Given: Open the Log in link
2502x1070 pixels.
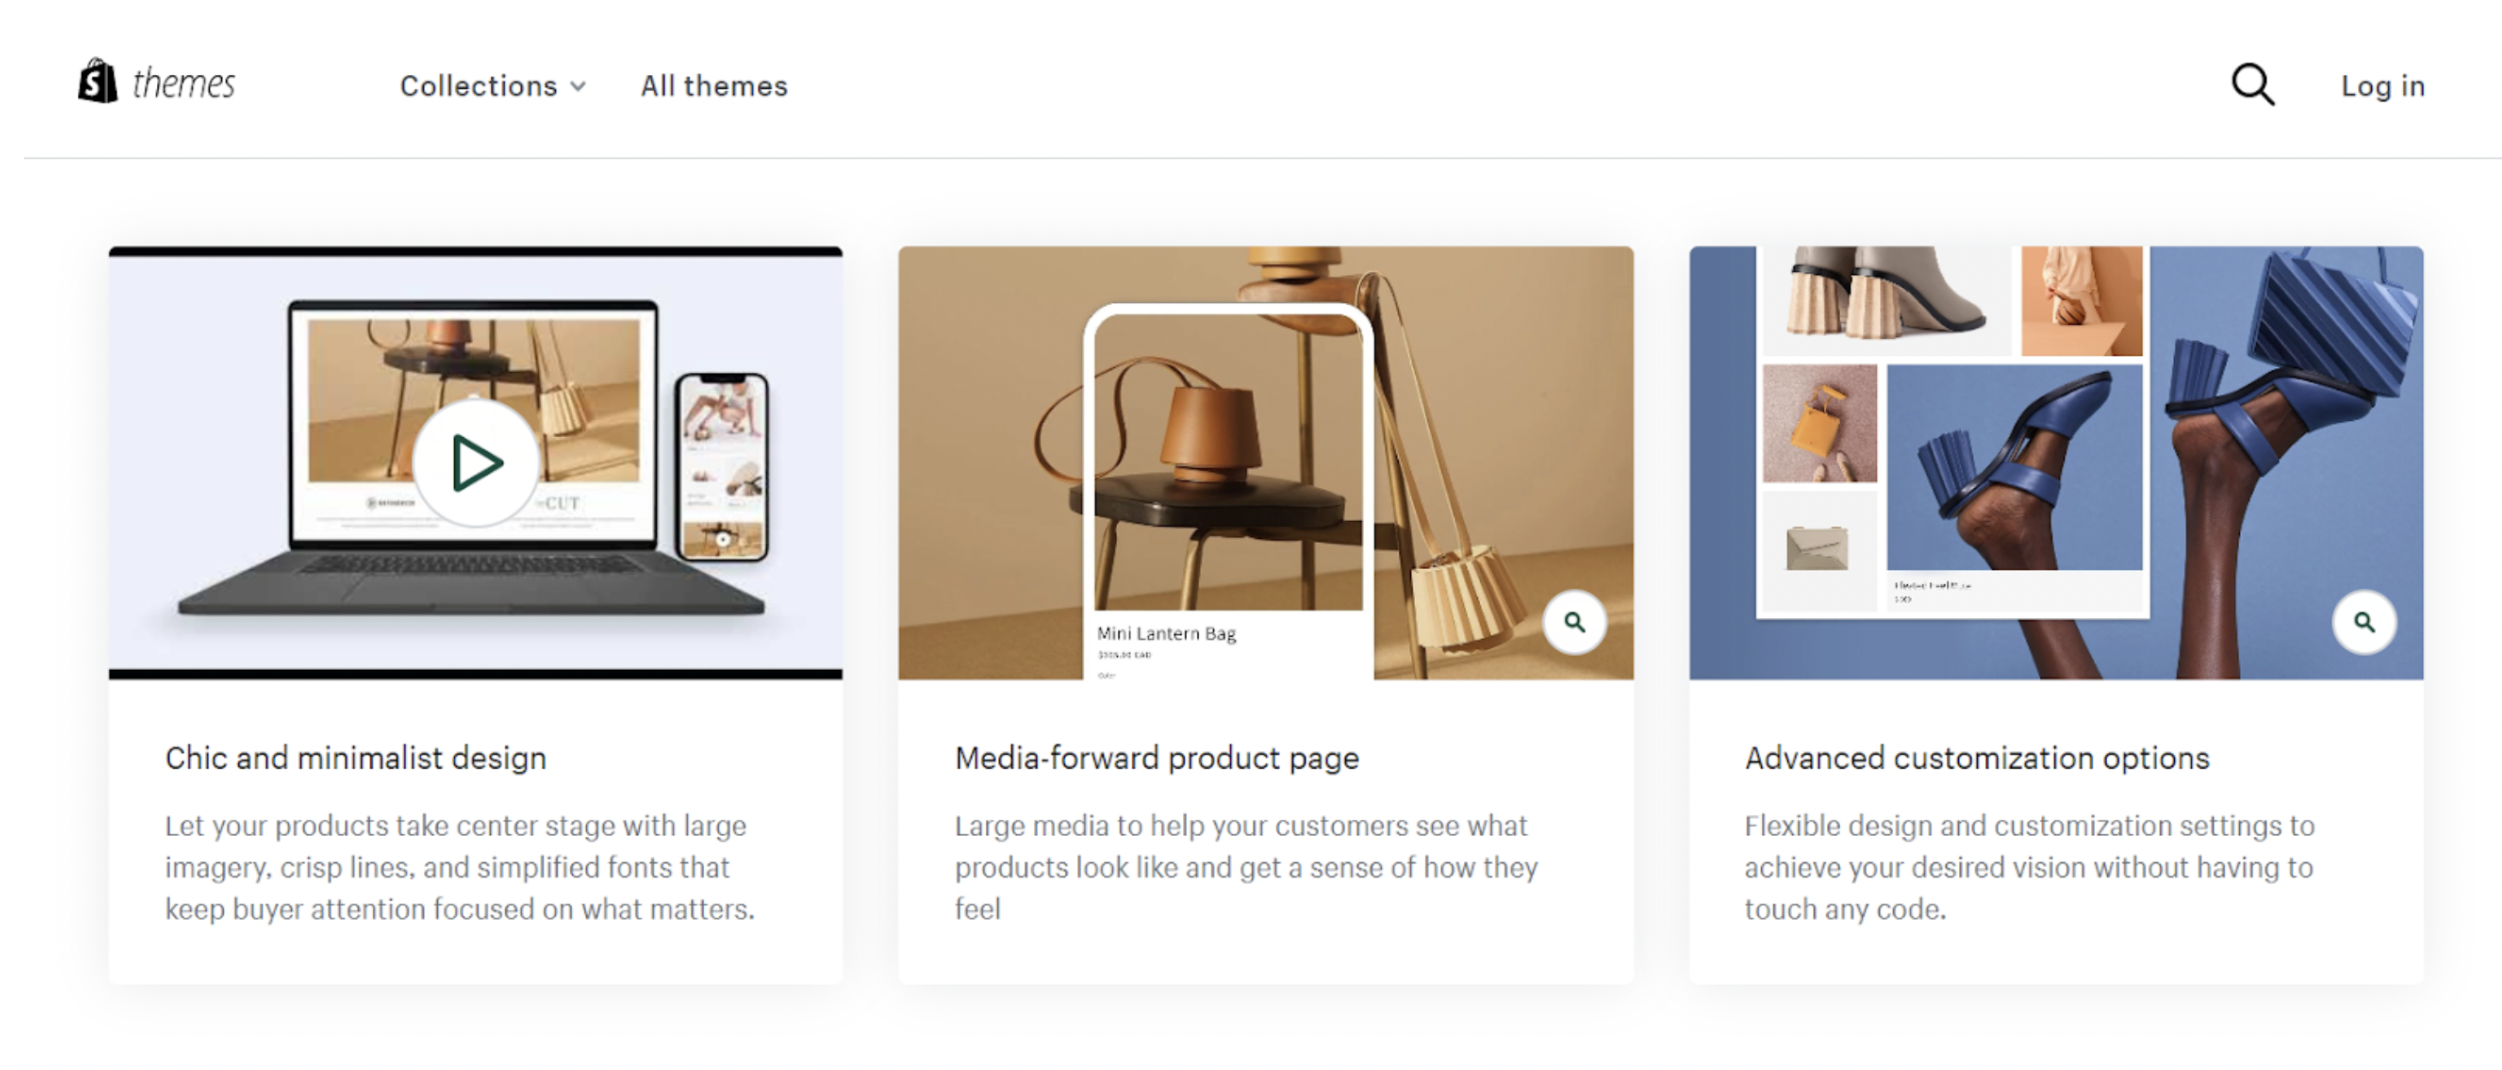Looking at the screenshot, I should 2383,86.
